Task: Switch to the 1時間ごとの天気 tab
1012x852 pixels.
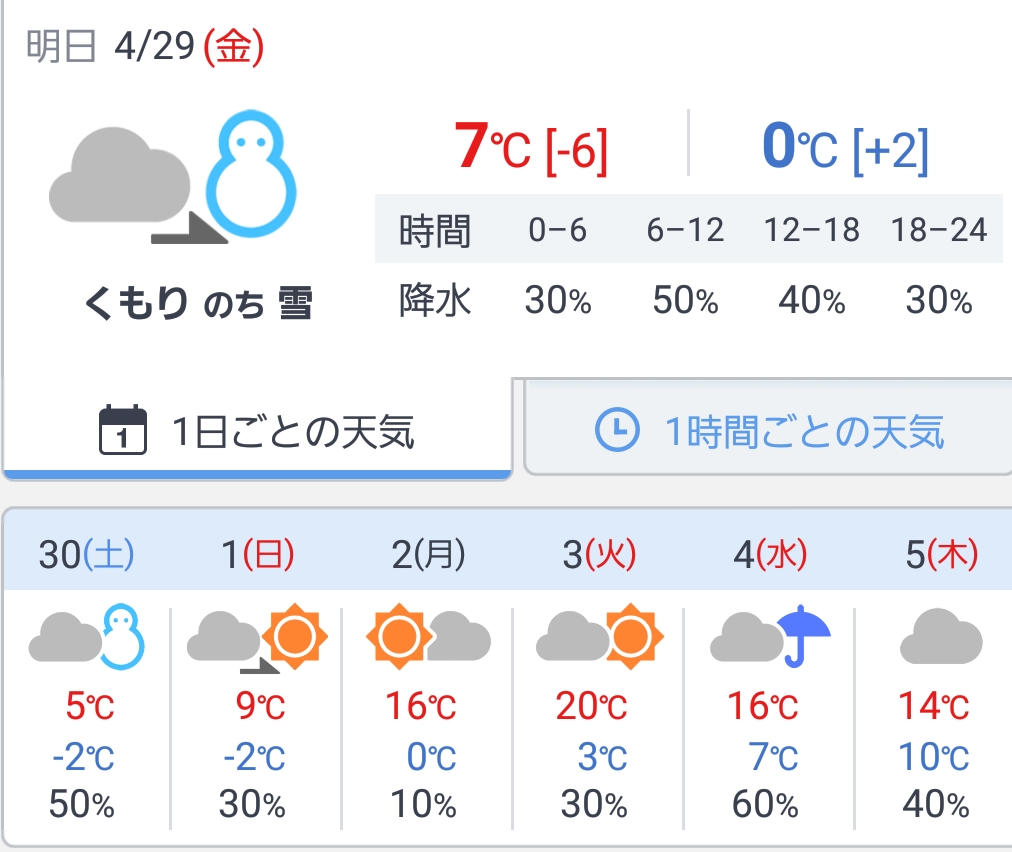Action: pos(770,431)
